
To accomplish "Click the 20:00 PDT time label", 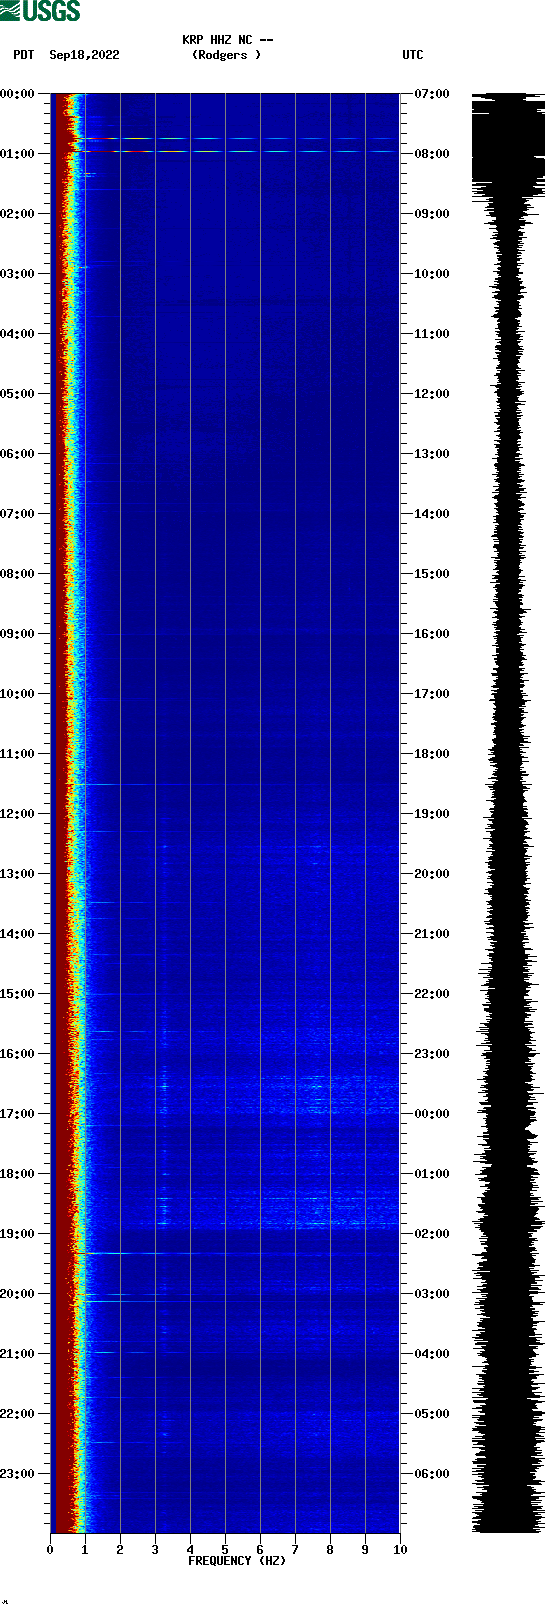I will [x=18, y=1294].
